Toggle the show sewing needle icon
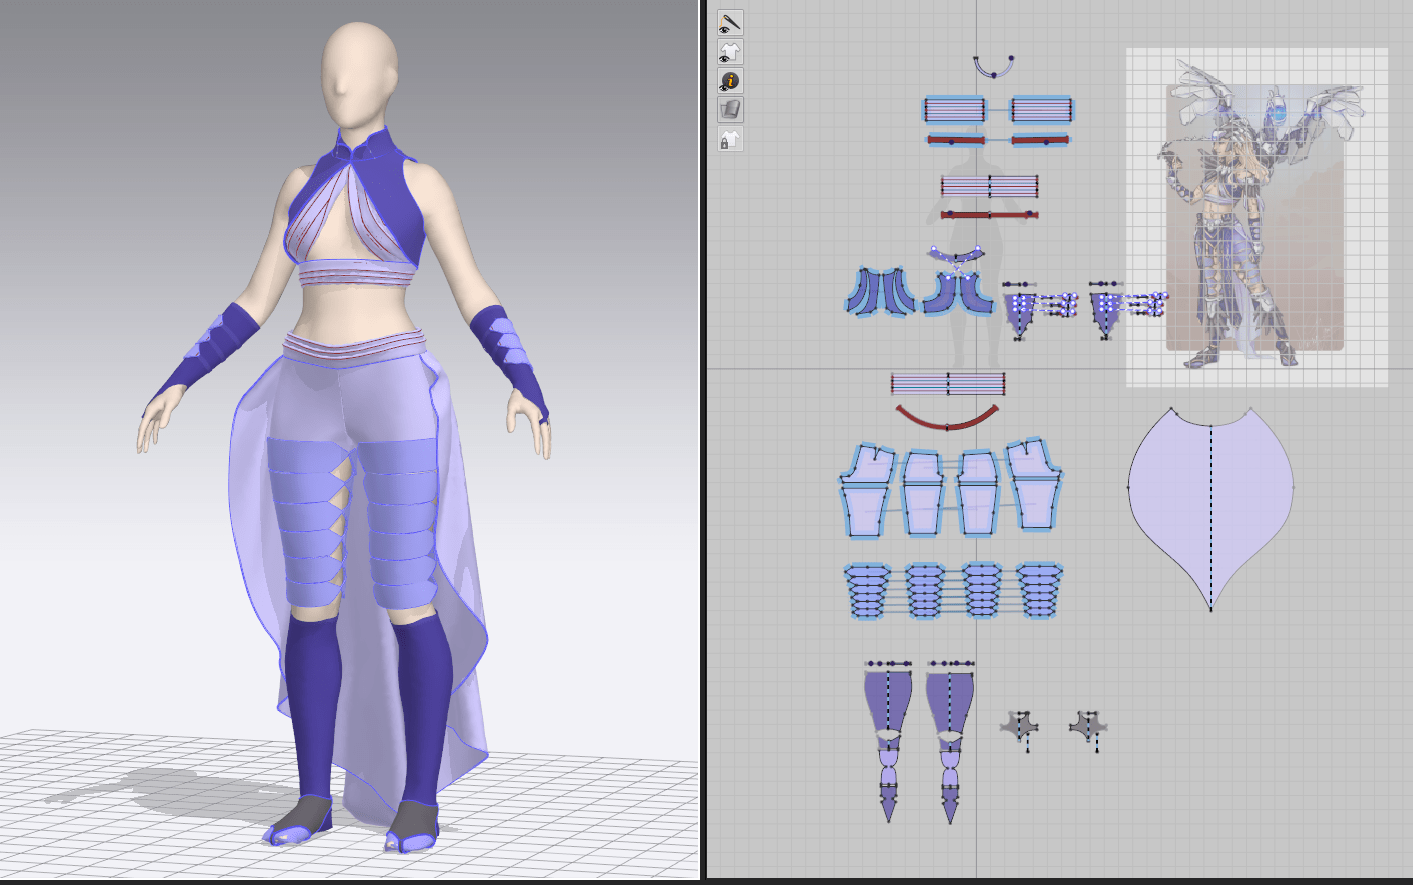The height and width of the screenshot is (885, 1413). [x=730, y=22]
